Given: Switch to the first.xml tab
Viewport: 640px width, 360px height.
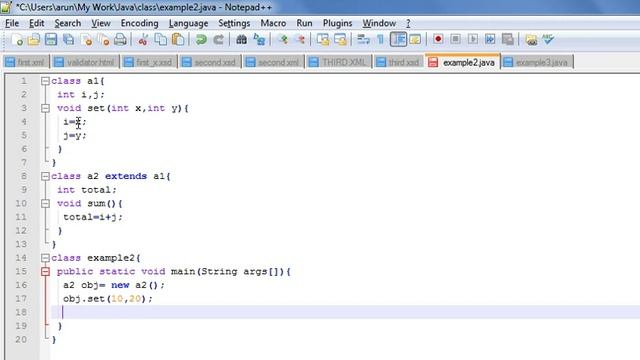Looking at the screenshot, I should pos(26,62).
